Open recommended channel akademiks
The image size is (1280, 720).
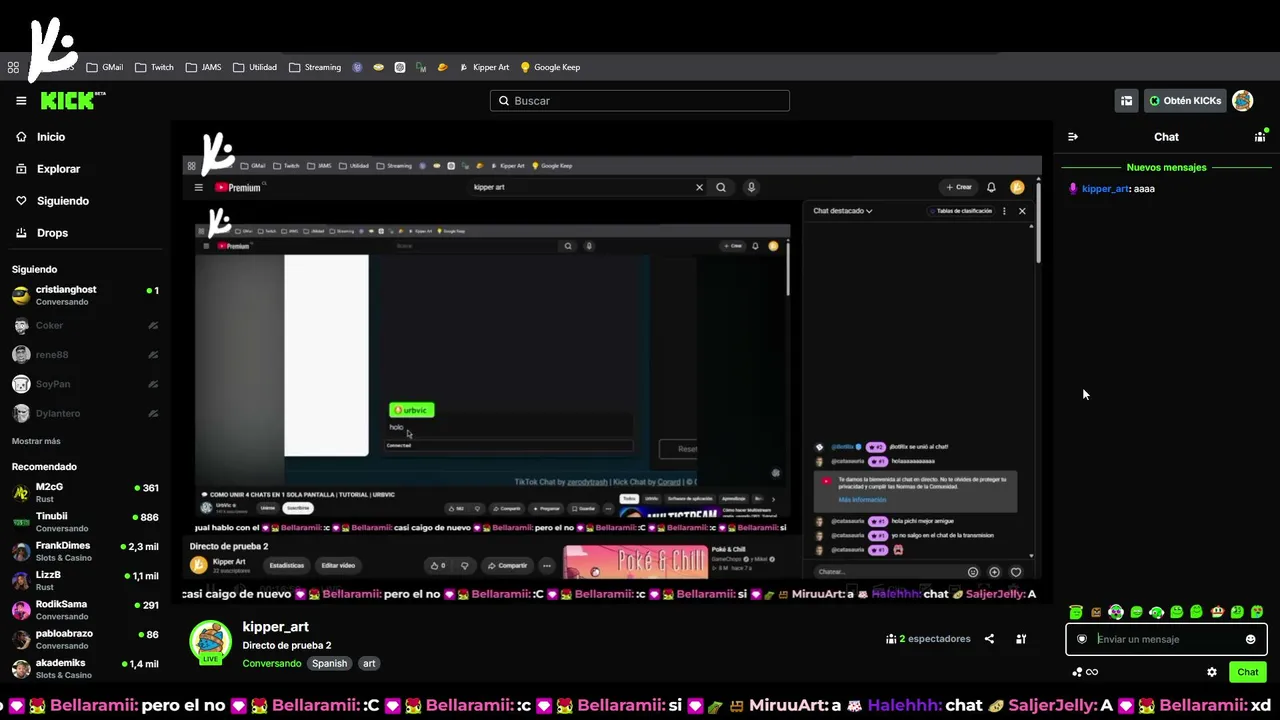click(x=86, y=668)
